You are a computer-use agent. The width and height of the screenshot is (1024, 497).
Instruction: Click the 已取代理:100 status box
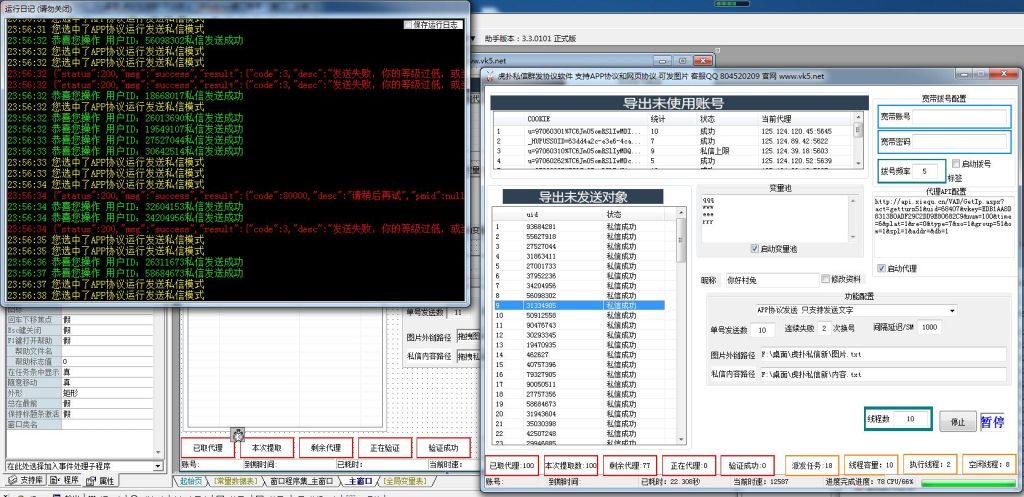click(x=512, y=465)
